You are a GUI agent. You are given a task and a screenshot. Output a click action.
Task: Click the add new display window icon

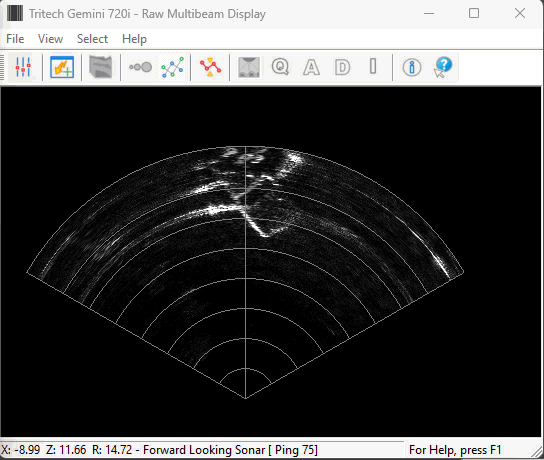[62, 67]
